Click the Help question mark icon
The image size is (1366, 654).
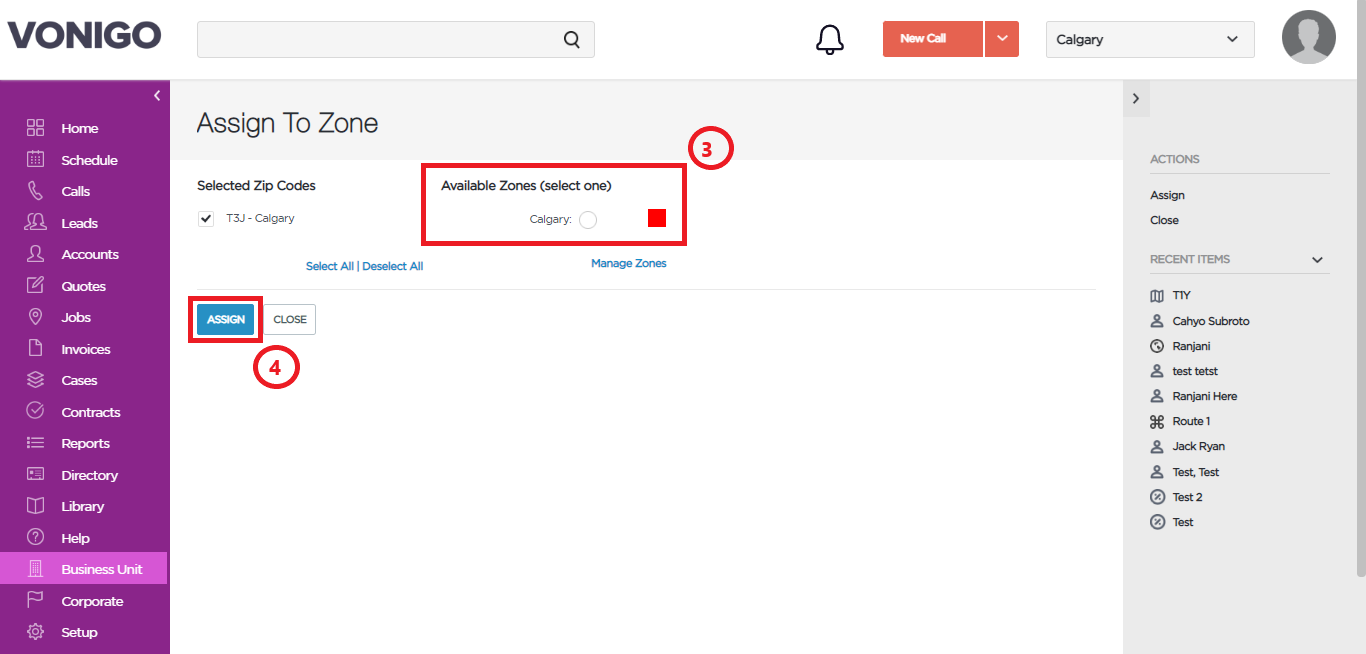click(x=36, y=537)
